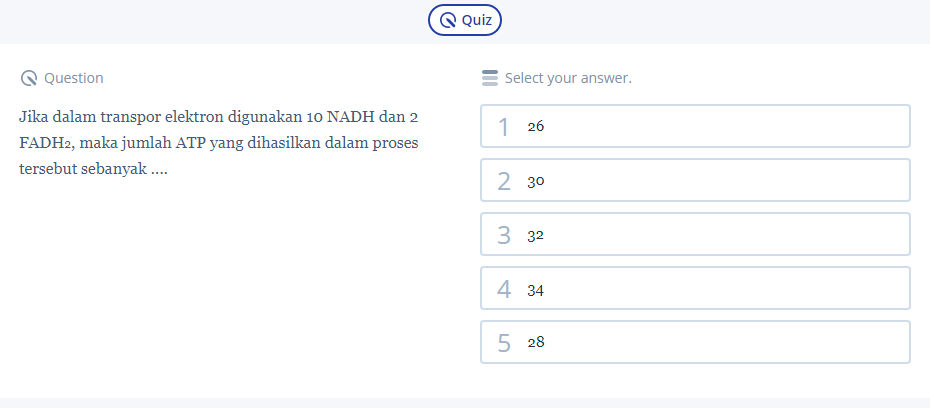Image resolution: width=930 pixels, height=408 pixels.
Task: Click the magnifier icon inside the Quiz badge
Action: [448, 19]
